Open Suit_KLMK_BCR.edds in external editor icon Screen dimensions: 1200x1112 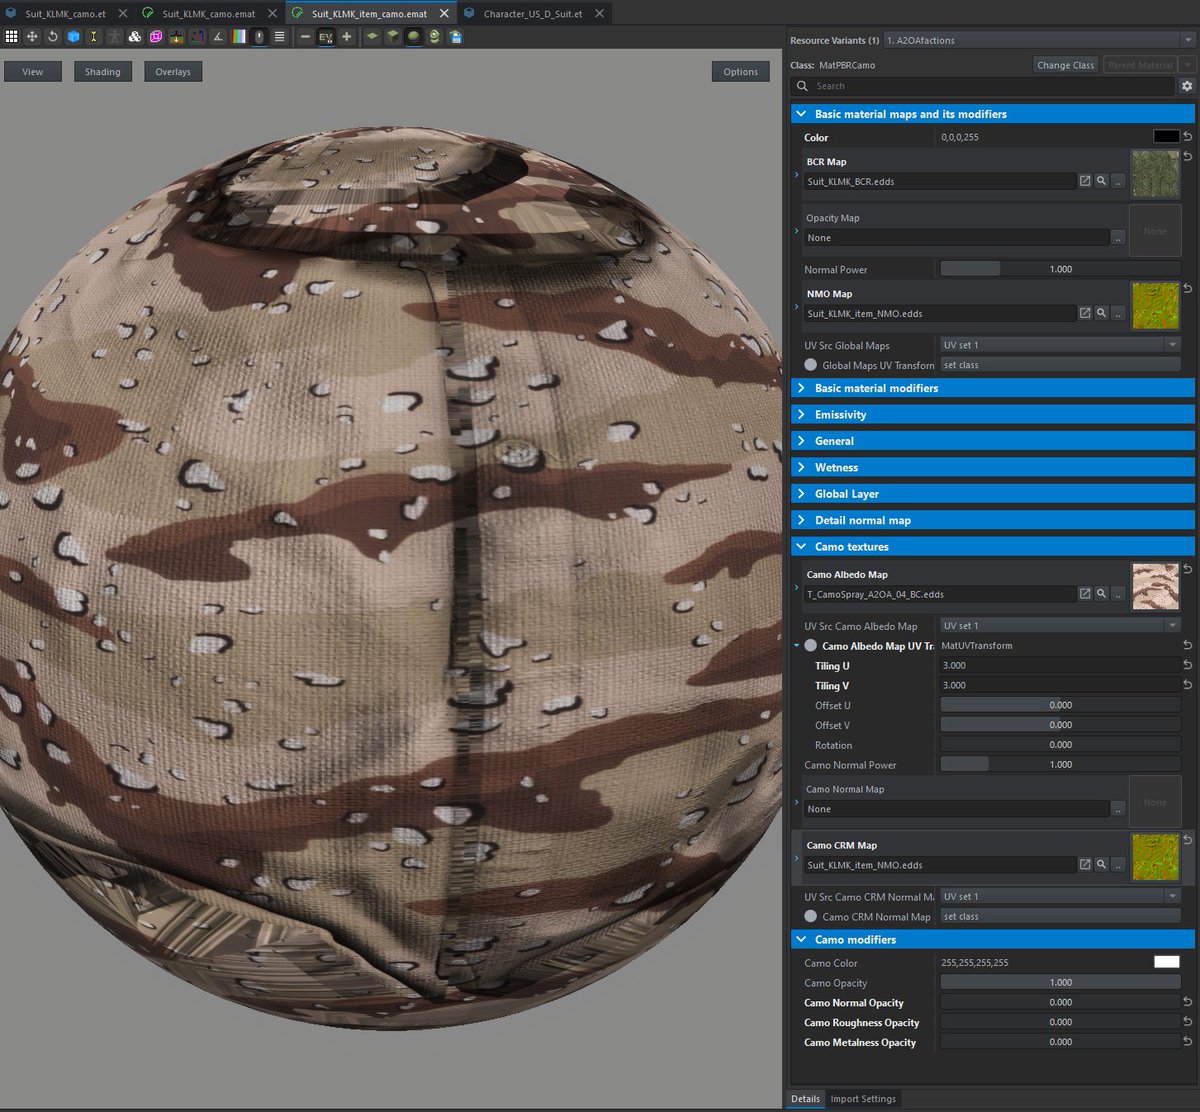(1084, 181)
